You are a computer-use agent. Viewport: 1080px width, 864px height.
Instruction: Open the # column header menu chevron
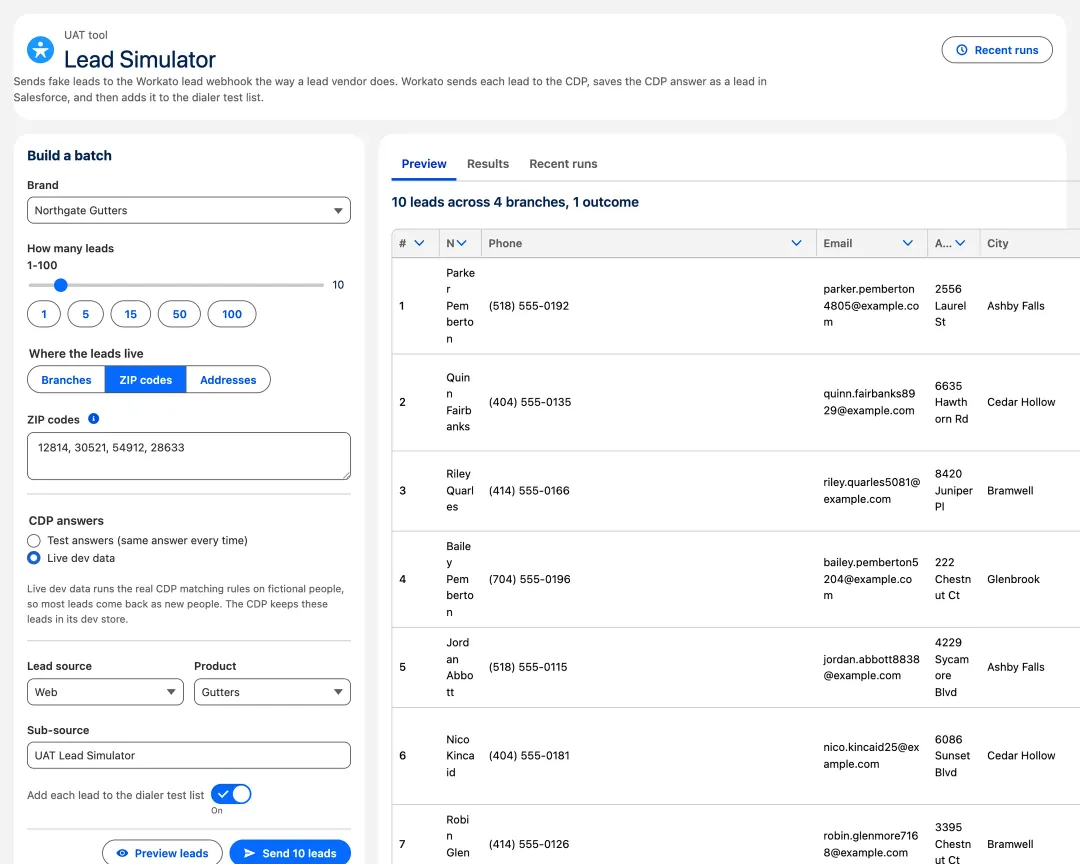[x=419, y=243]
